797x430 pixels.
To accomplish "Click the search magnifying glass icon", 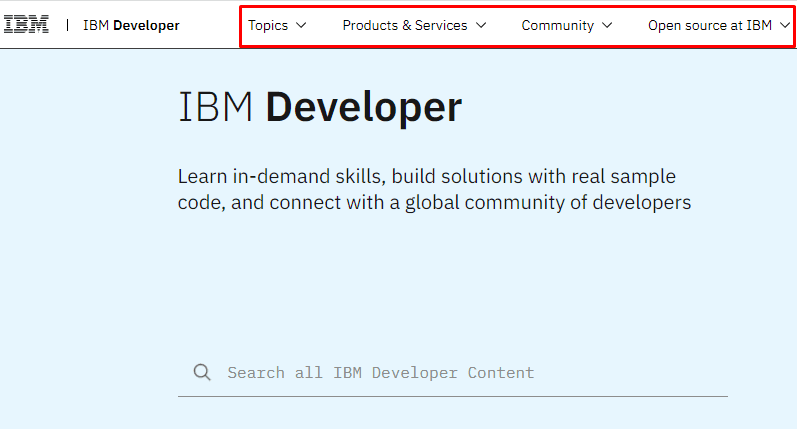I will click(202, 372).
